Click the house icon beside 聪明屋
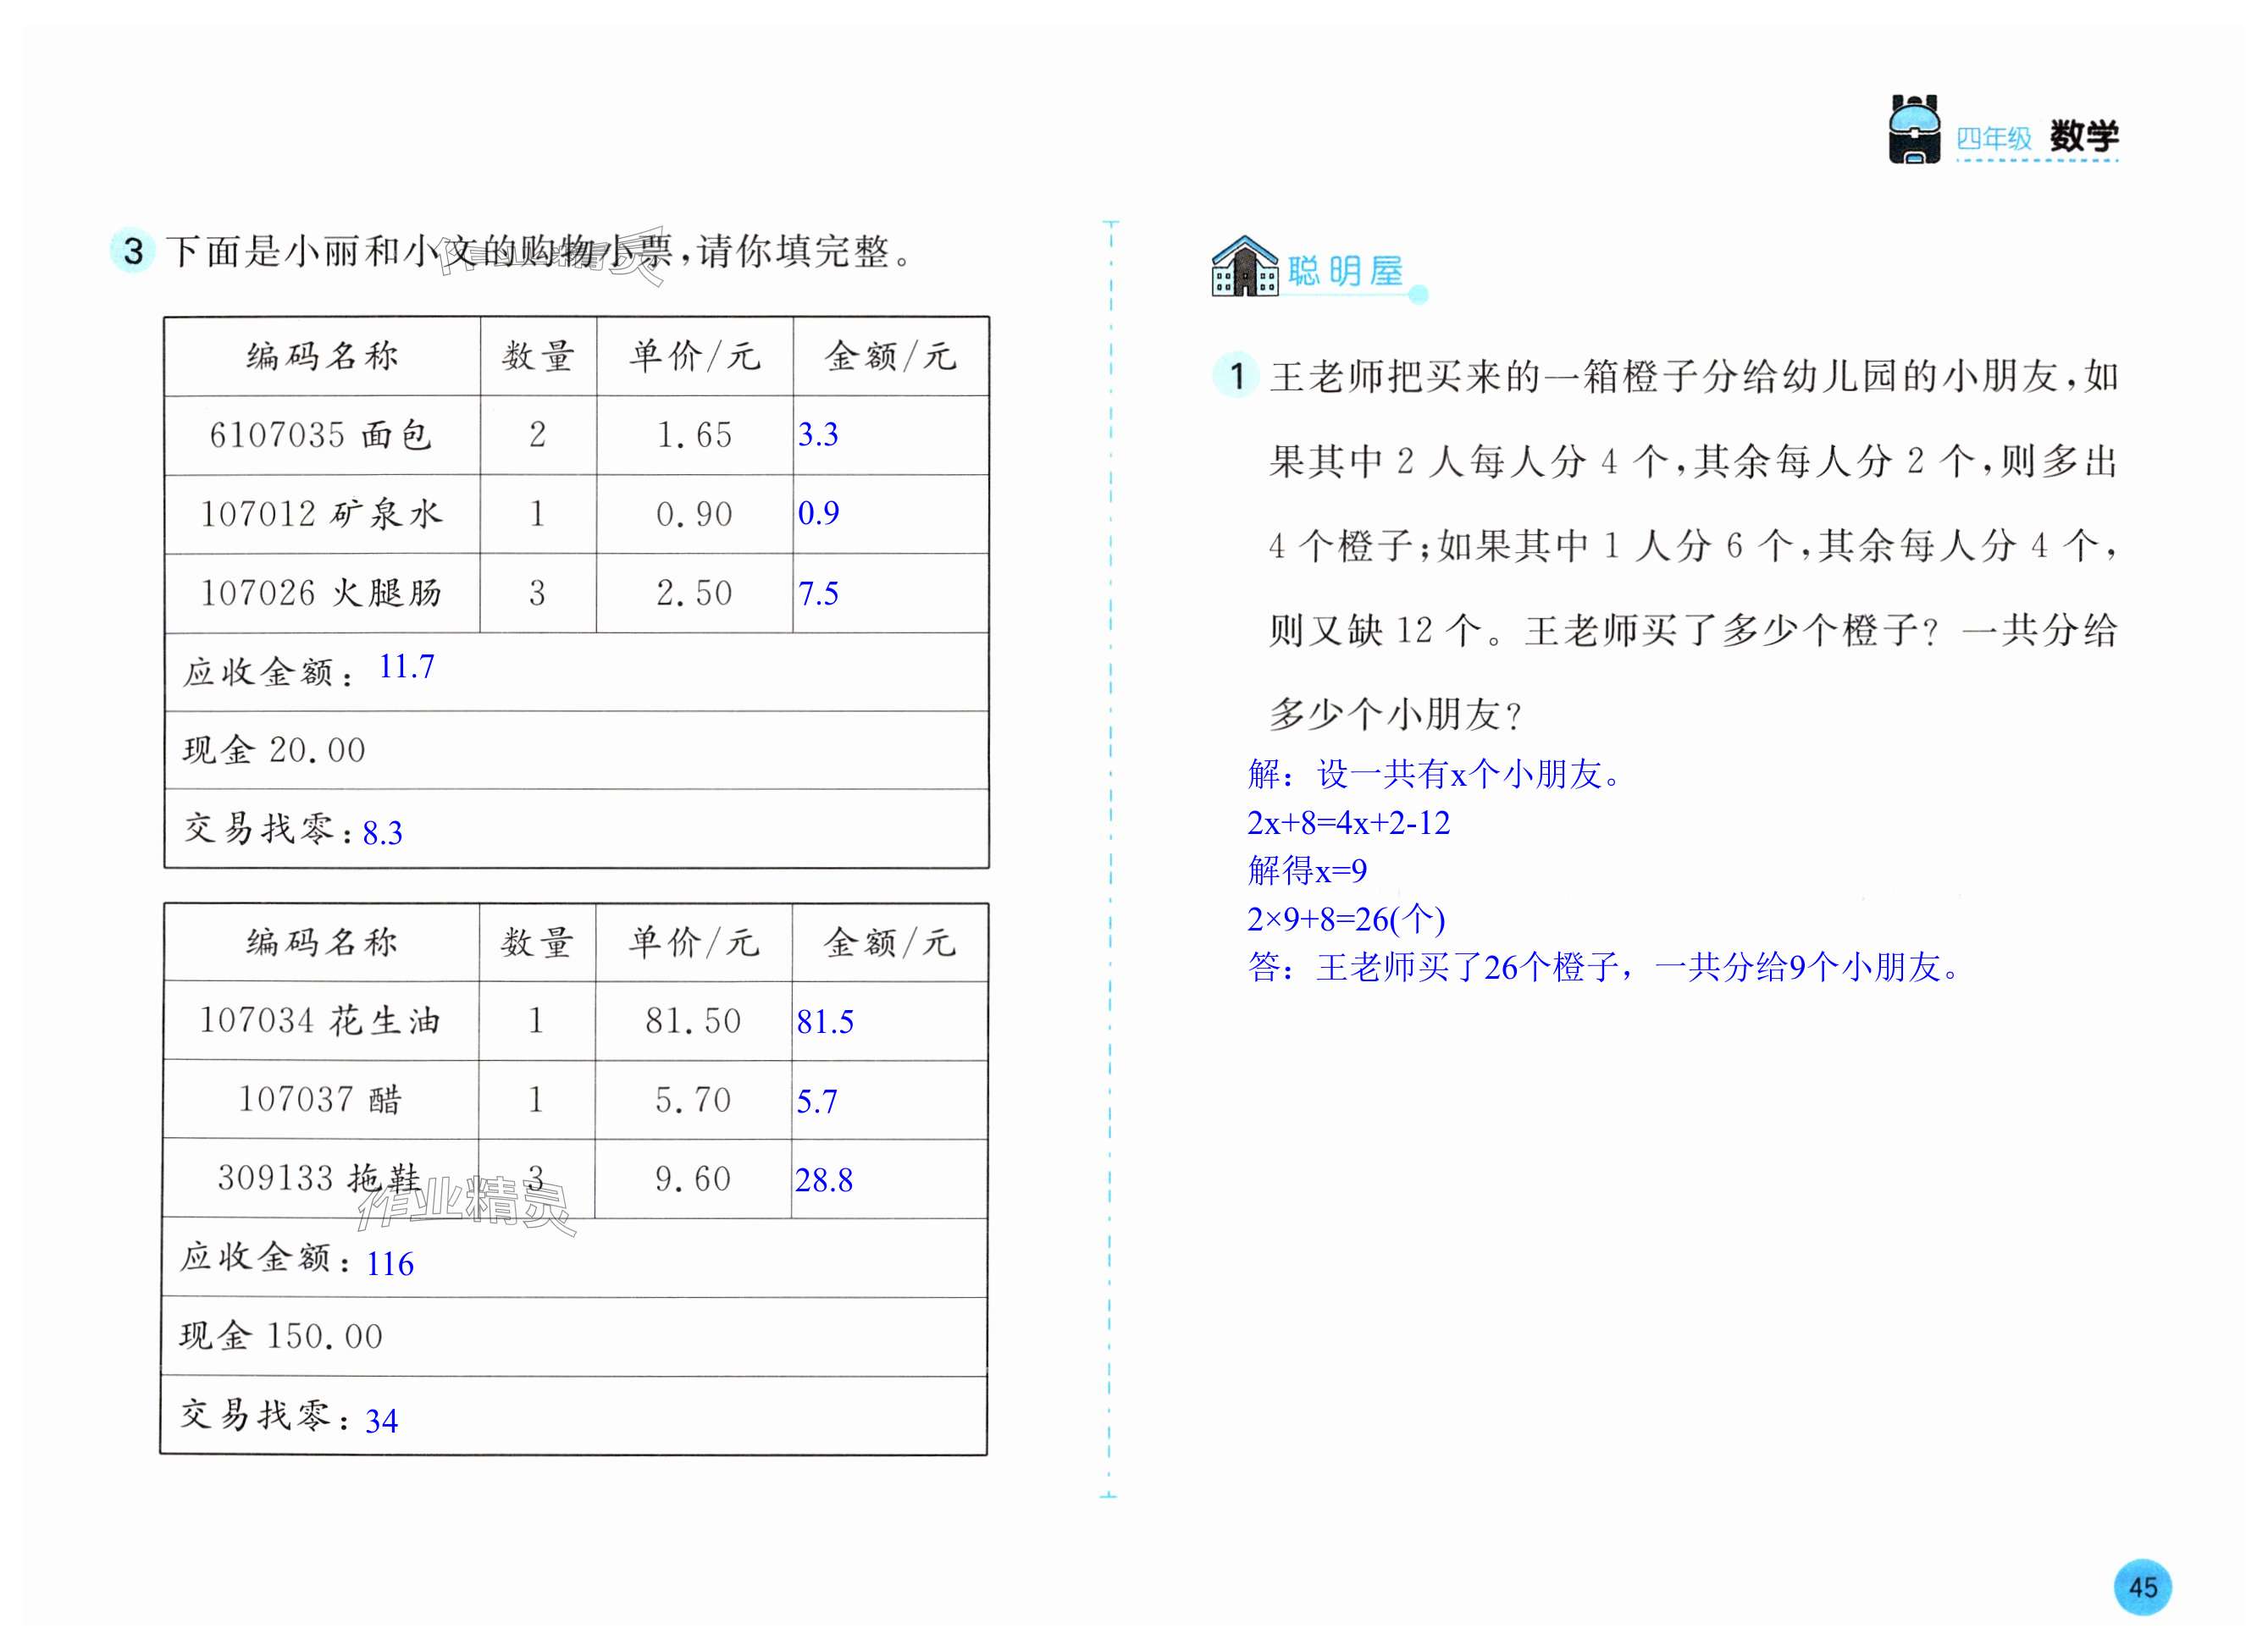Image resolution: width=2268 pixels, height=1651 pixels. 1244,267
